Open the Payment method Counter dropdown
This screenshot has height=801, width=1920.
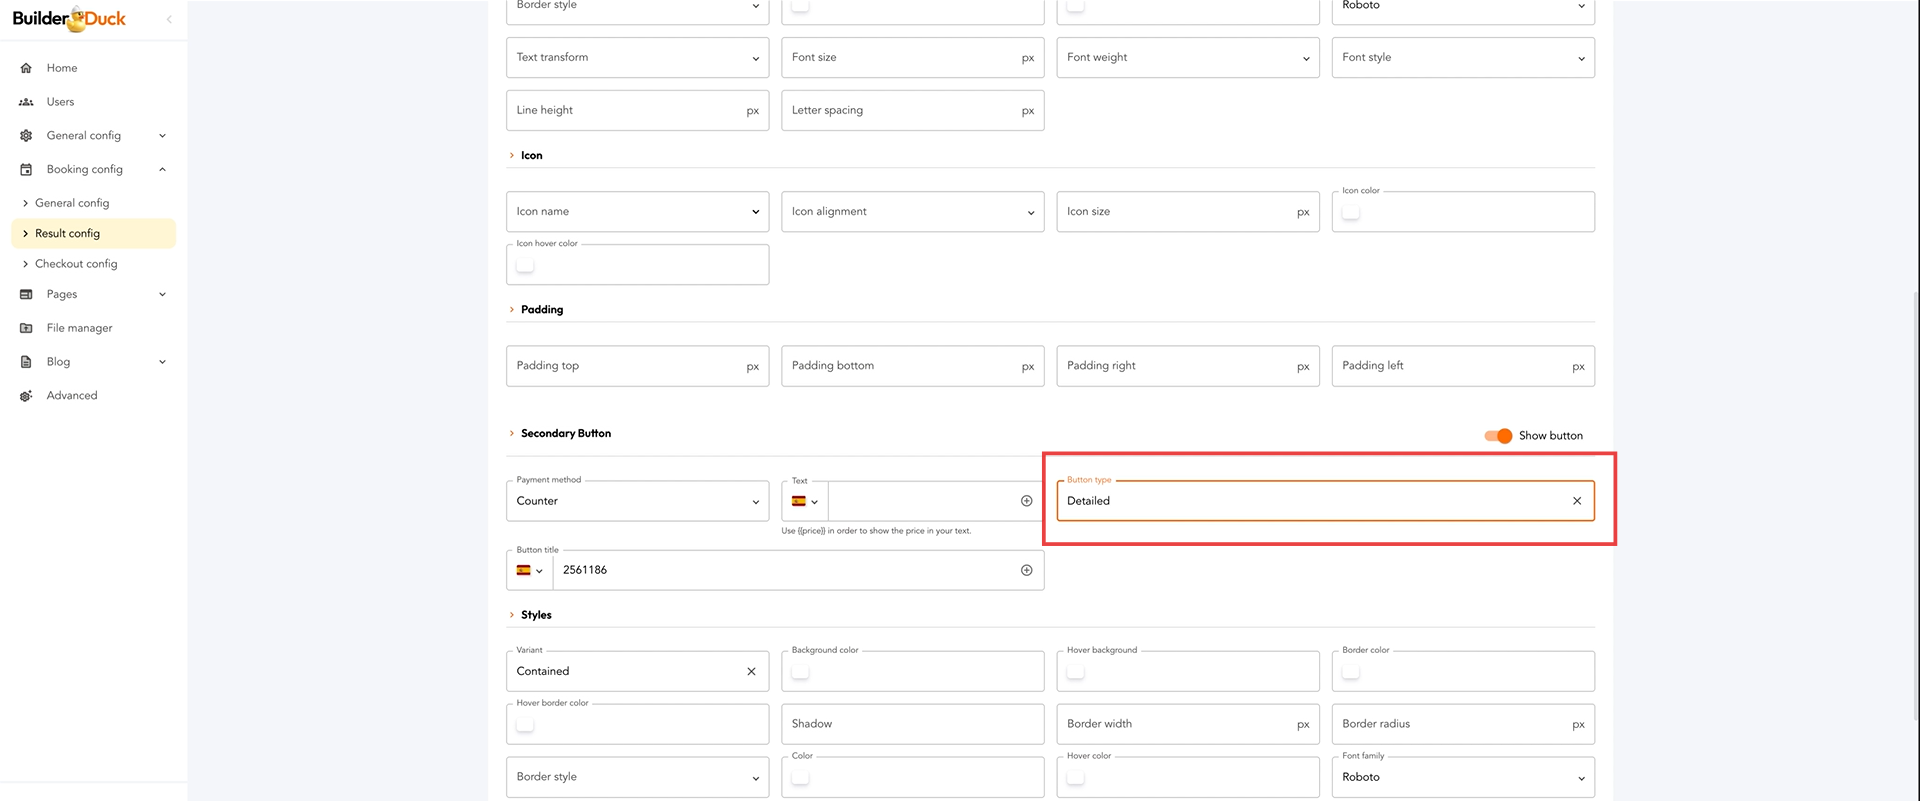[637, 501]
